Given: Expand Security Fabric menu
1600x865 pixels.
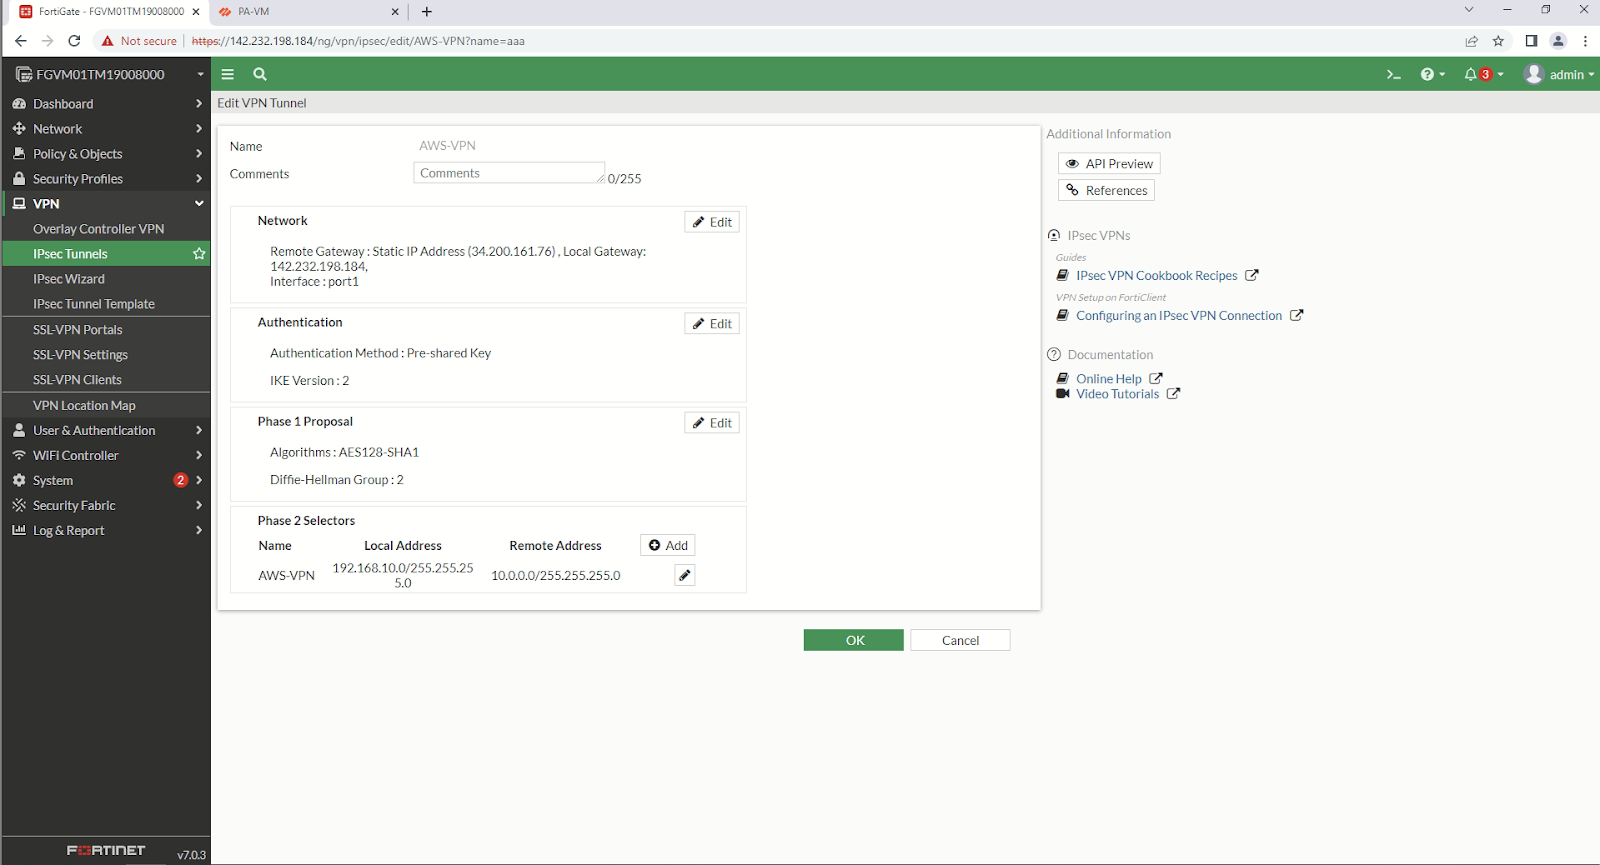Looking at the screenshot, I should tap(106, 505).
